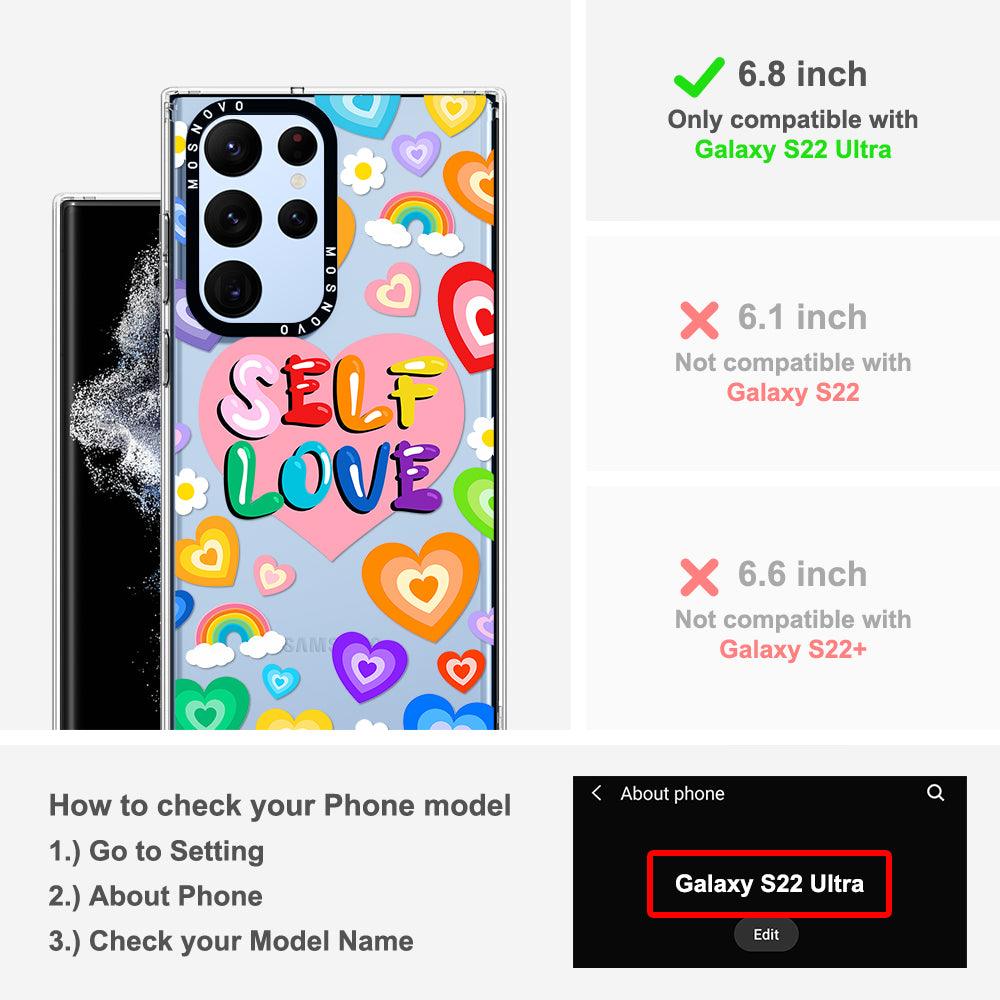1000x1000 pixels.
Task: Click the How to check your Phone model heading
Action: [280, 805]
